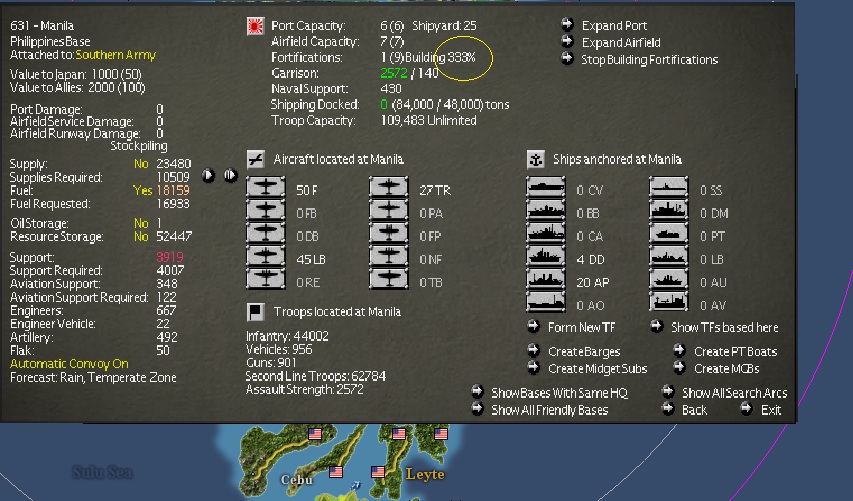Click Forecast: Rain, Temperate Zone text
This screenshot has width=853, height=501.
point(93,378)
